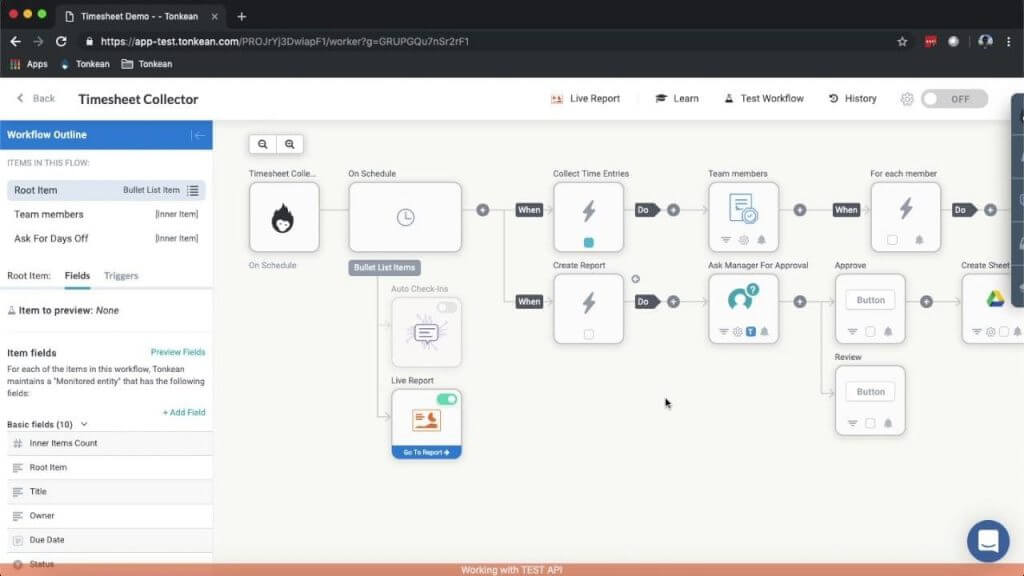Enable the Auto Check-Ins toggle
Image resolution: width=1024 pixels, height=576 pixels.
click(x=447, y=307)
